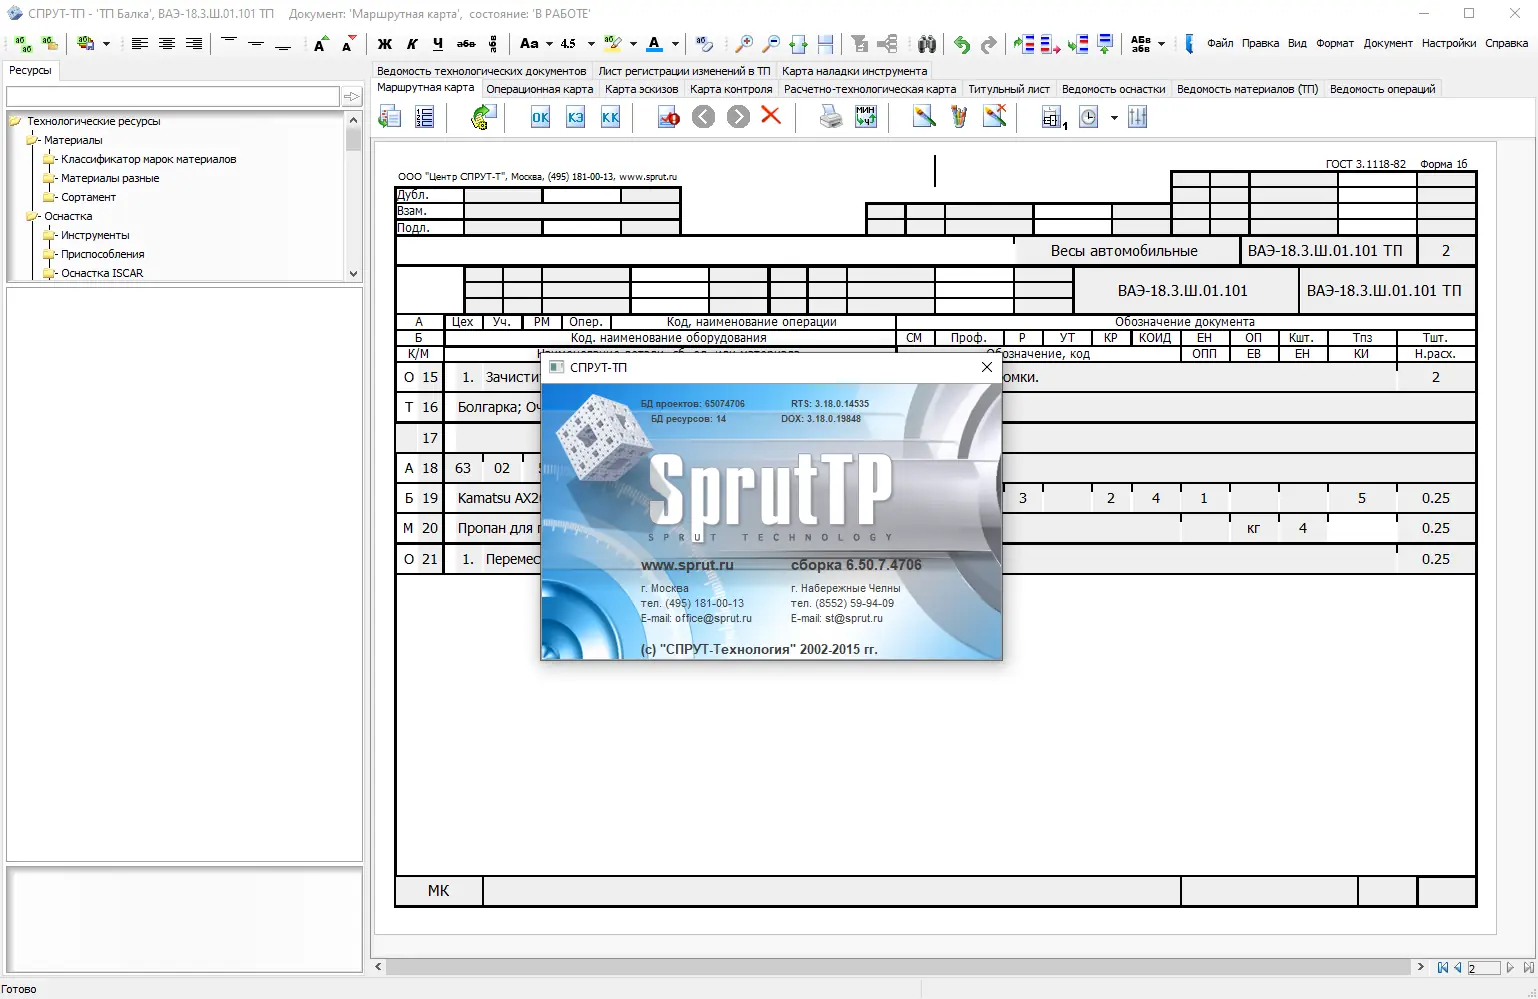
Task: Click the clock time icon
Action: point(1089,117)
